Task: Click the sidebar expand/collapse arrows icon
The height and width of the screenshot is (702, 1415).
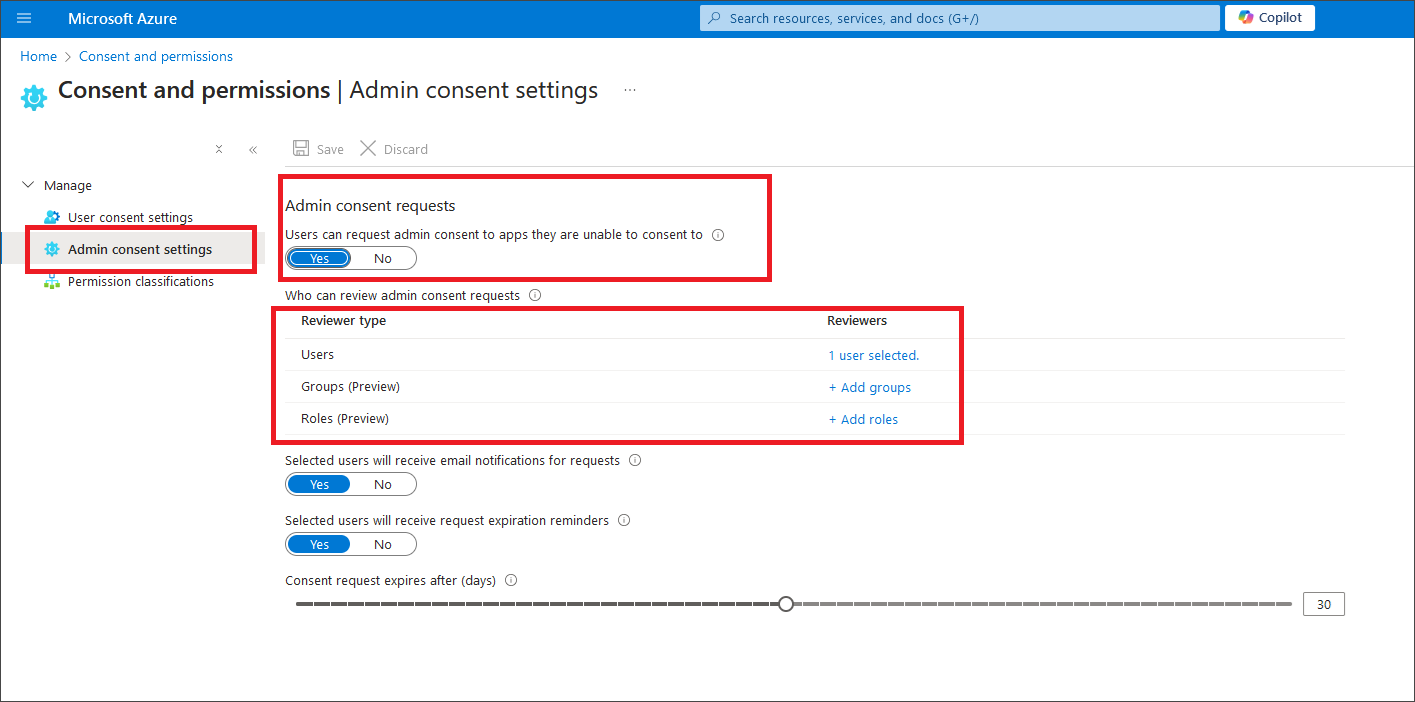Action: [x=219, y=150]
